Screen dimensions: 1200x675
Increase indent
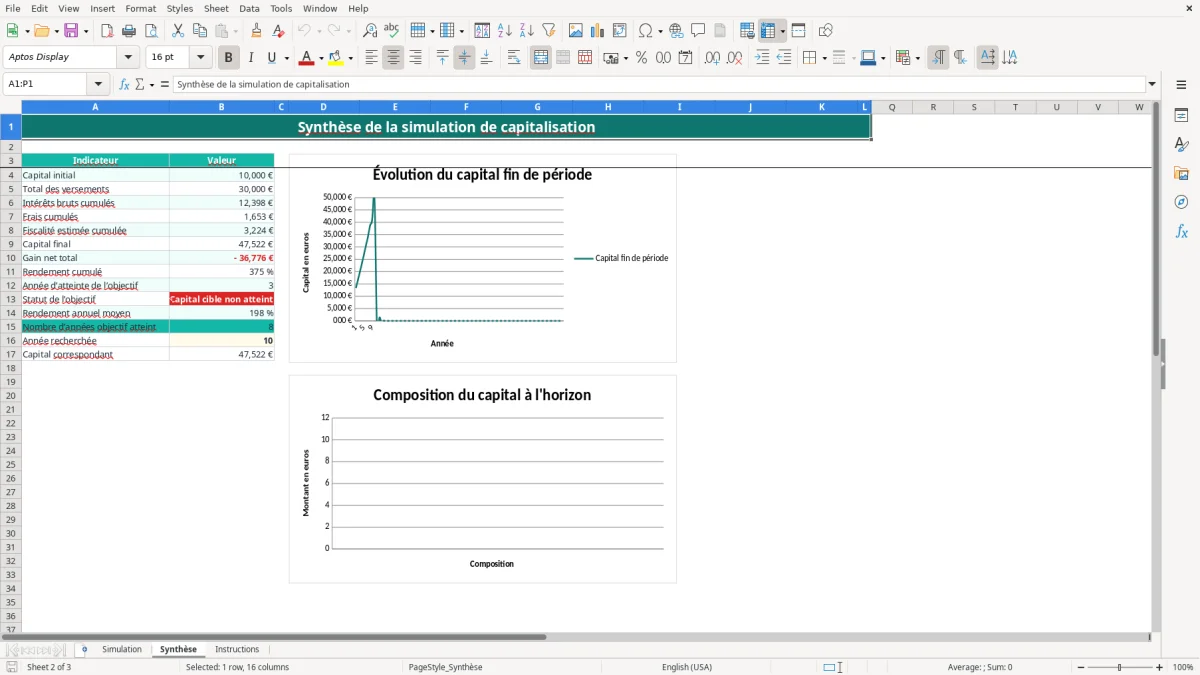coord(762,58)
